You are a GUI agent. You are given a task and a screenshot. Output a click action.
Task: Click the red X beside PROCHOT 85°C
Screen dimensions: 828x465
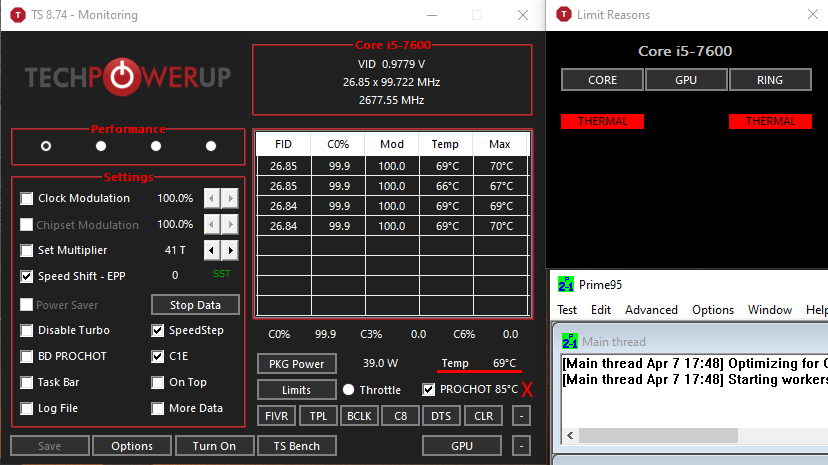(x=527, y=390)
